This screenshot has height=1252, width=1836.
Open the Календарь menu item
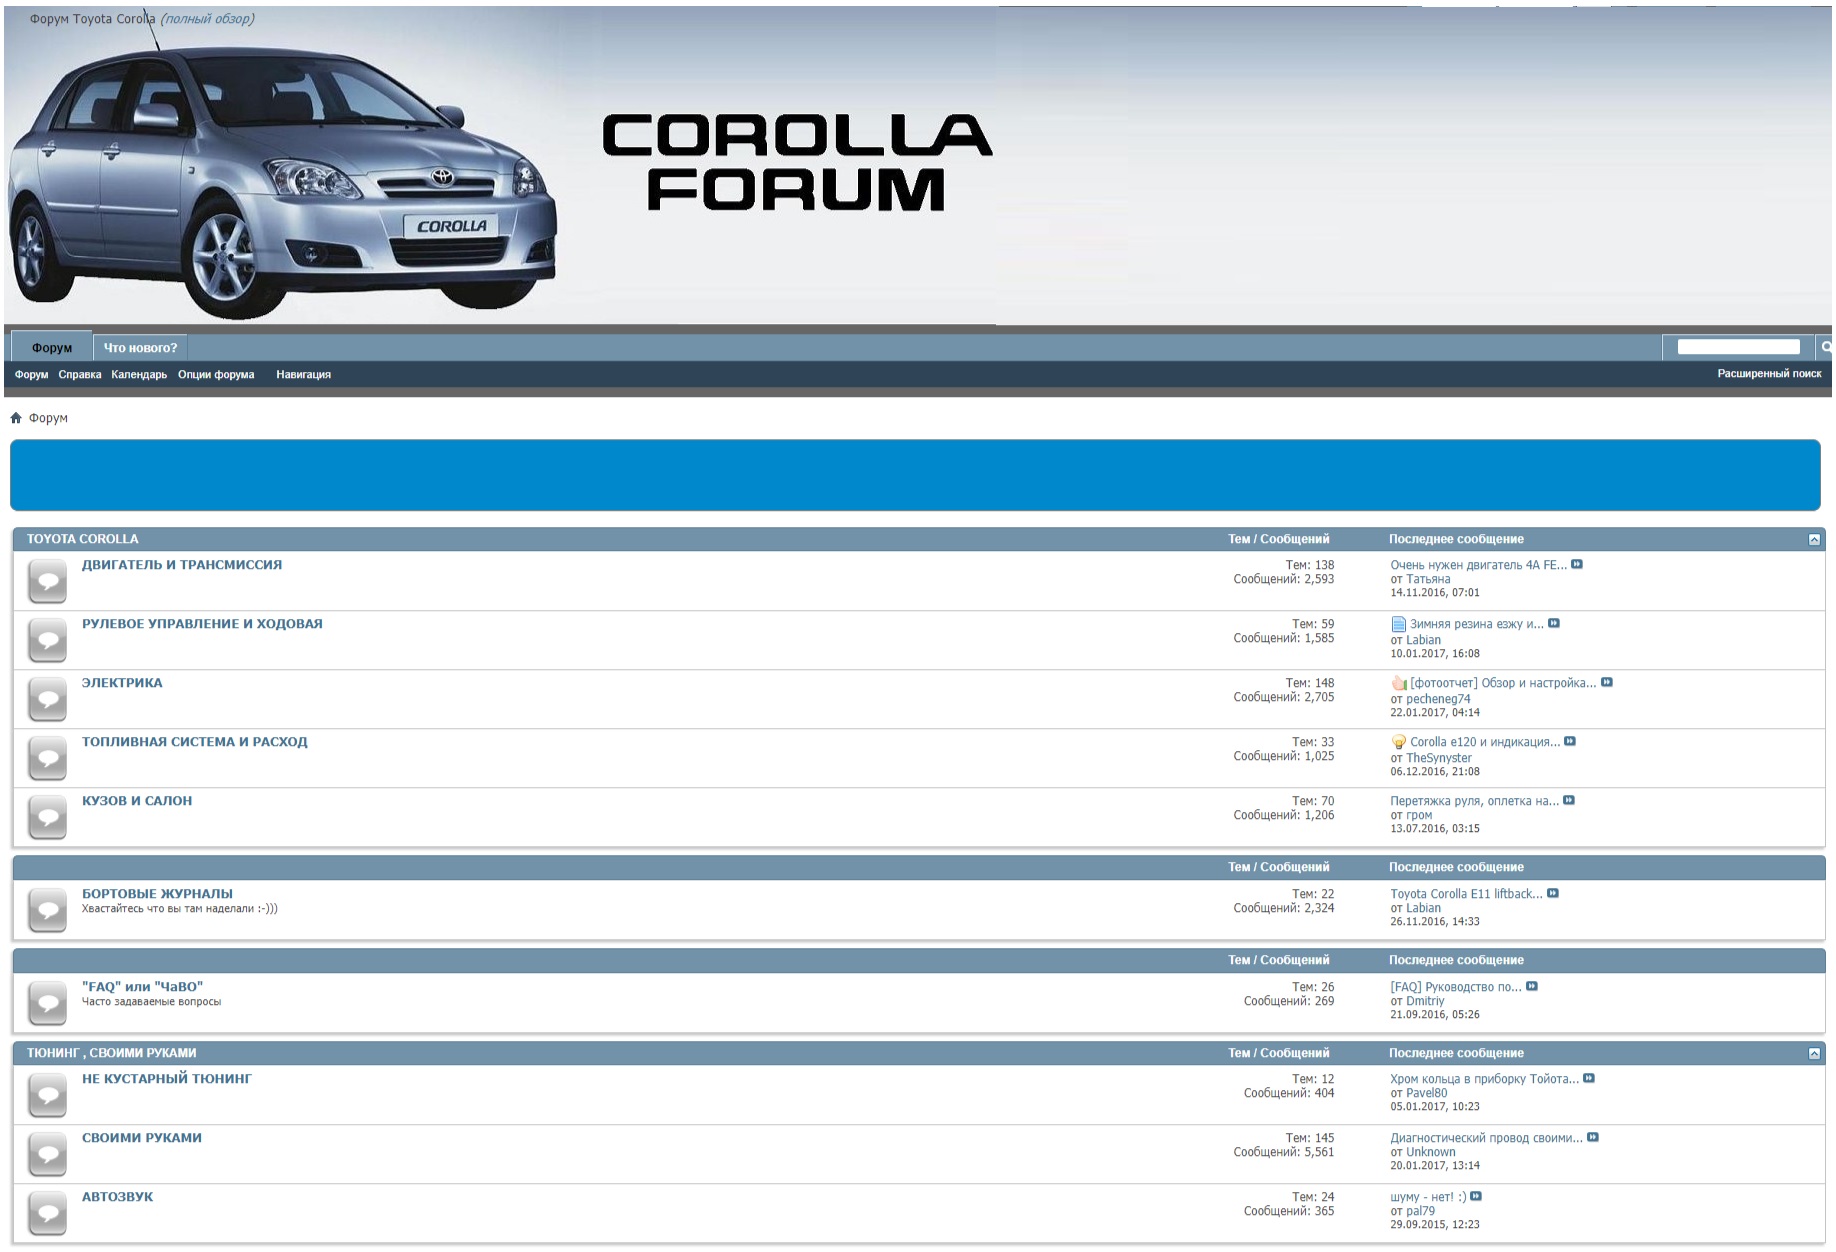coord(139,375)
